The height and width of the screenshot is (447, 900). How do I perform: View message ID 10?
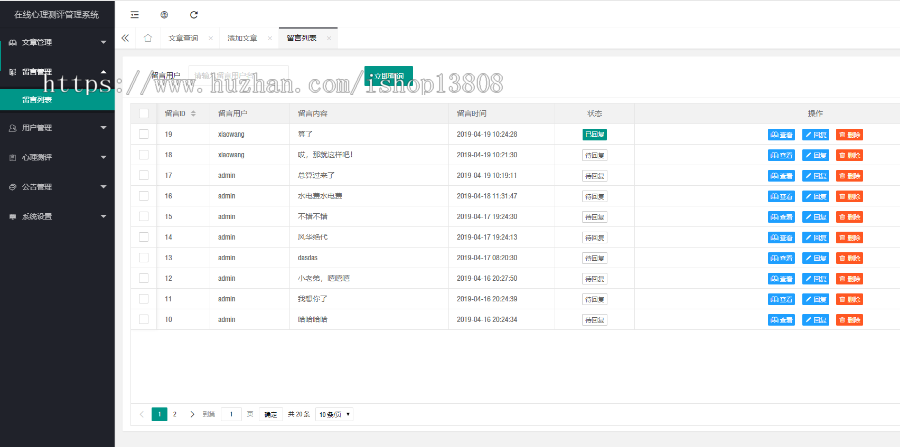click(x=781, y=320)
